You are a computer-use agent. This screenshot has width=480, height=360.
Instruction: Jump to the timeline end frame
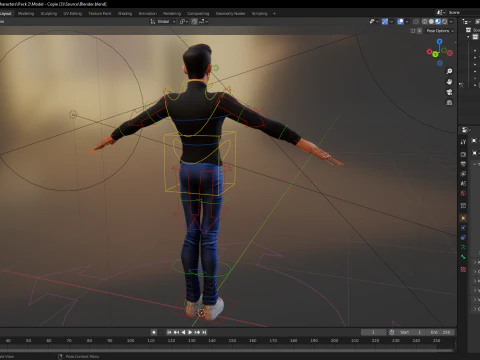(204, 332)
